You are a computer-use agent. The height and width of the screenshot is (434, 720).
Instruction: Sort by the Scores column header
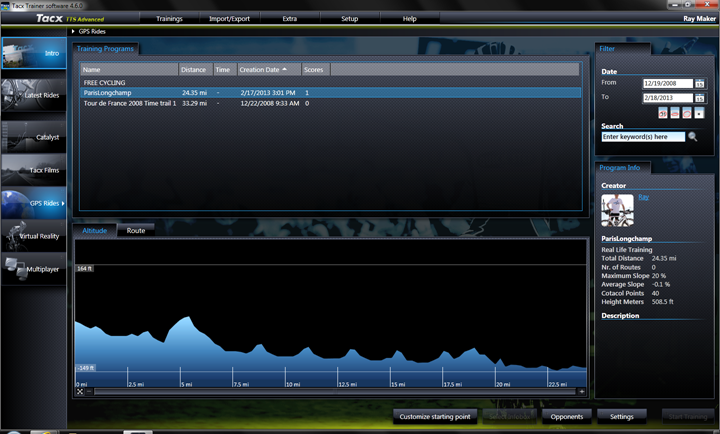point(315,69)
